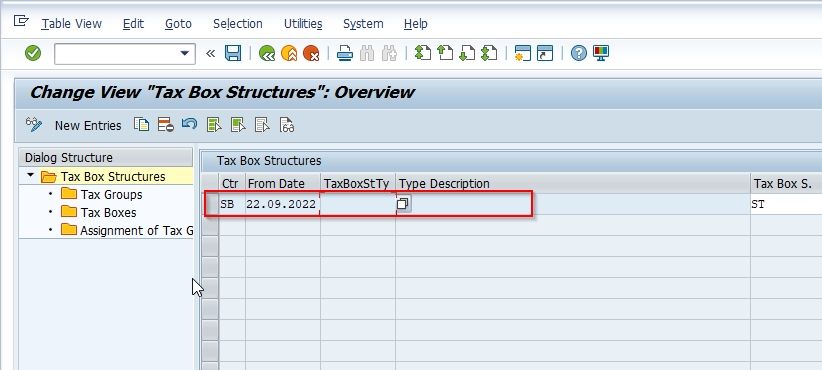This screenshot has height=370, width=822.
Task: Open the Goto menu
Action: coord(178,24)
